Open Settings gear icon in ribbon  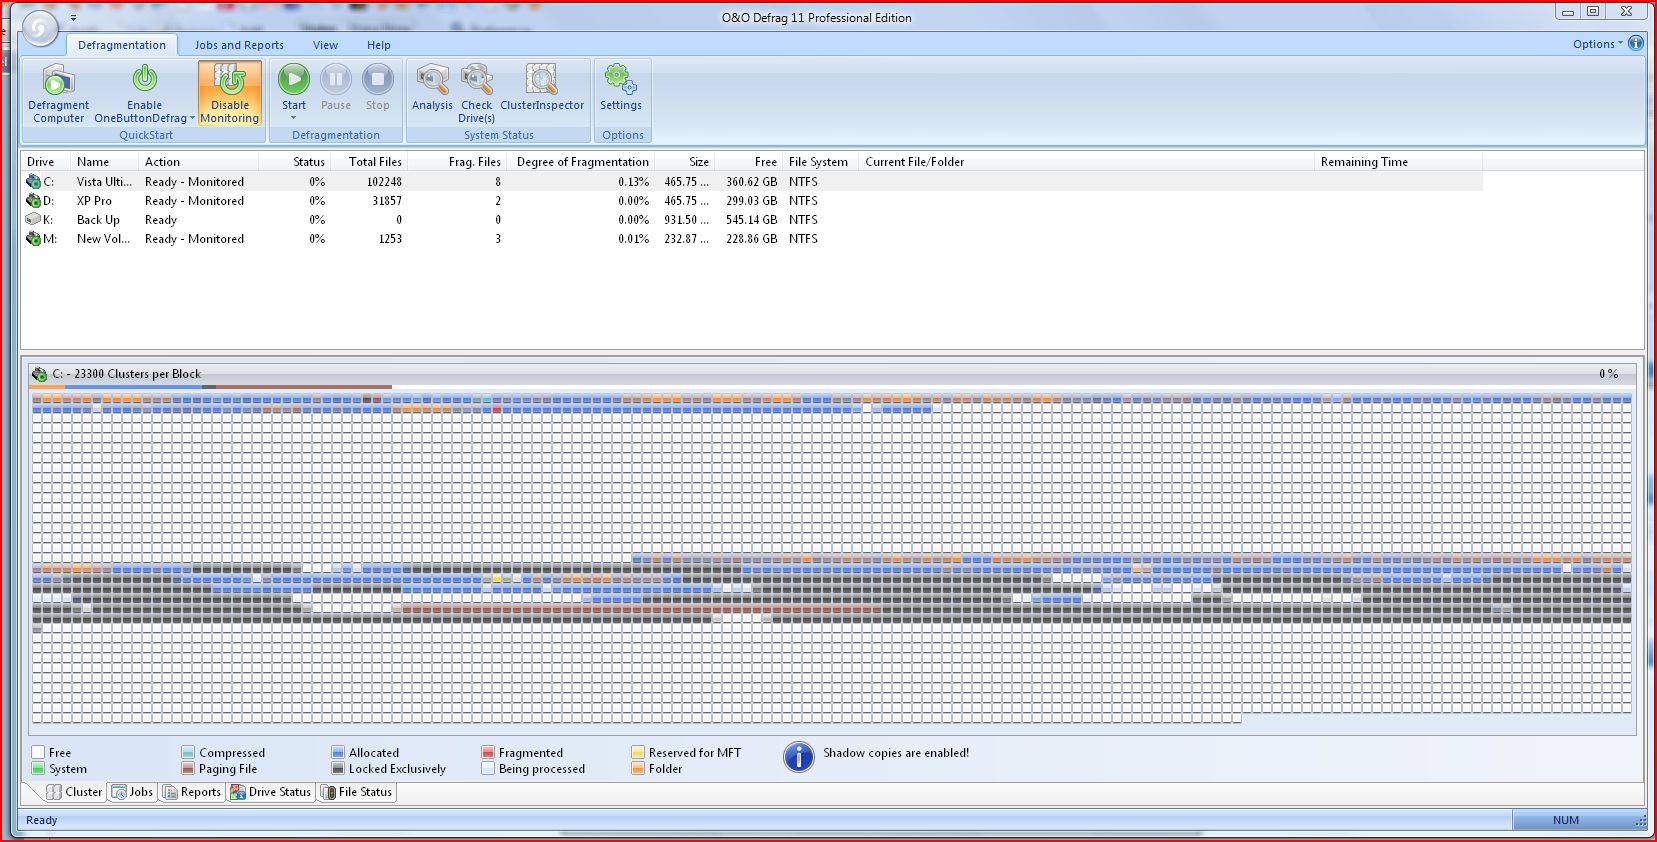click(x=620, y=79)
